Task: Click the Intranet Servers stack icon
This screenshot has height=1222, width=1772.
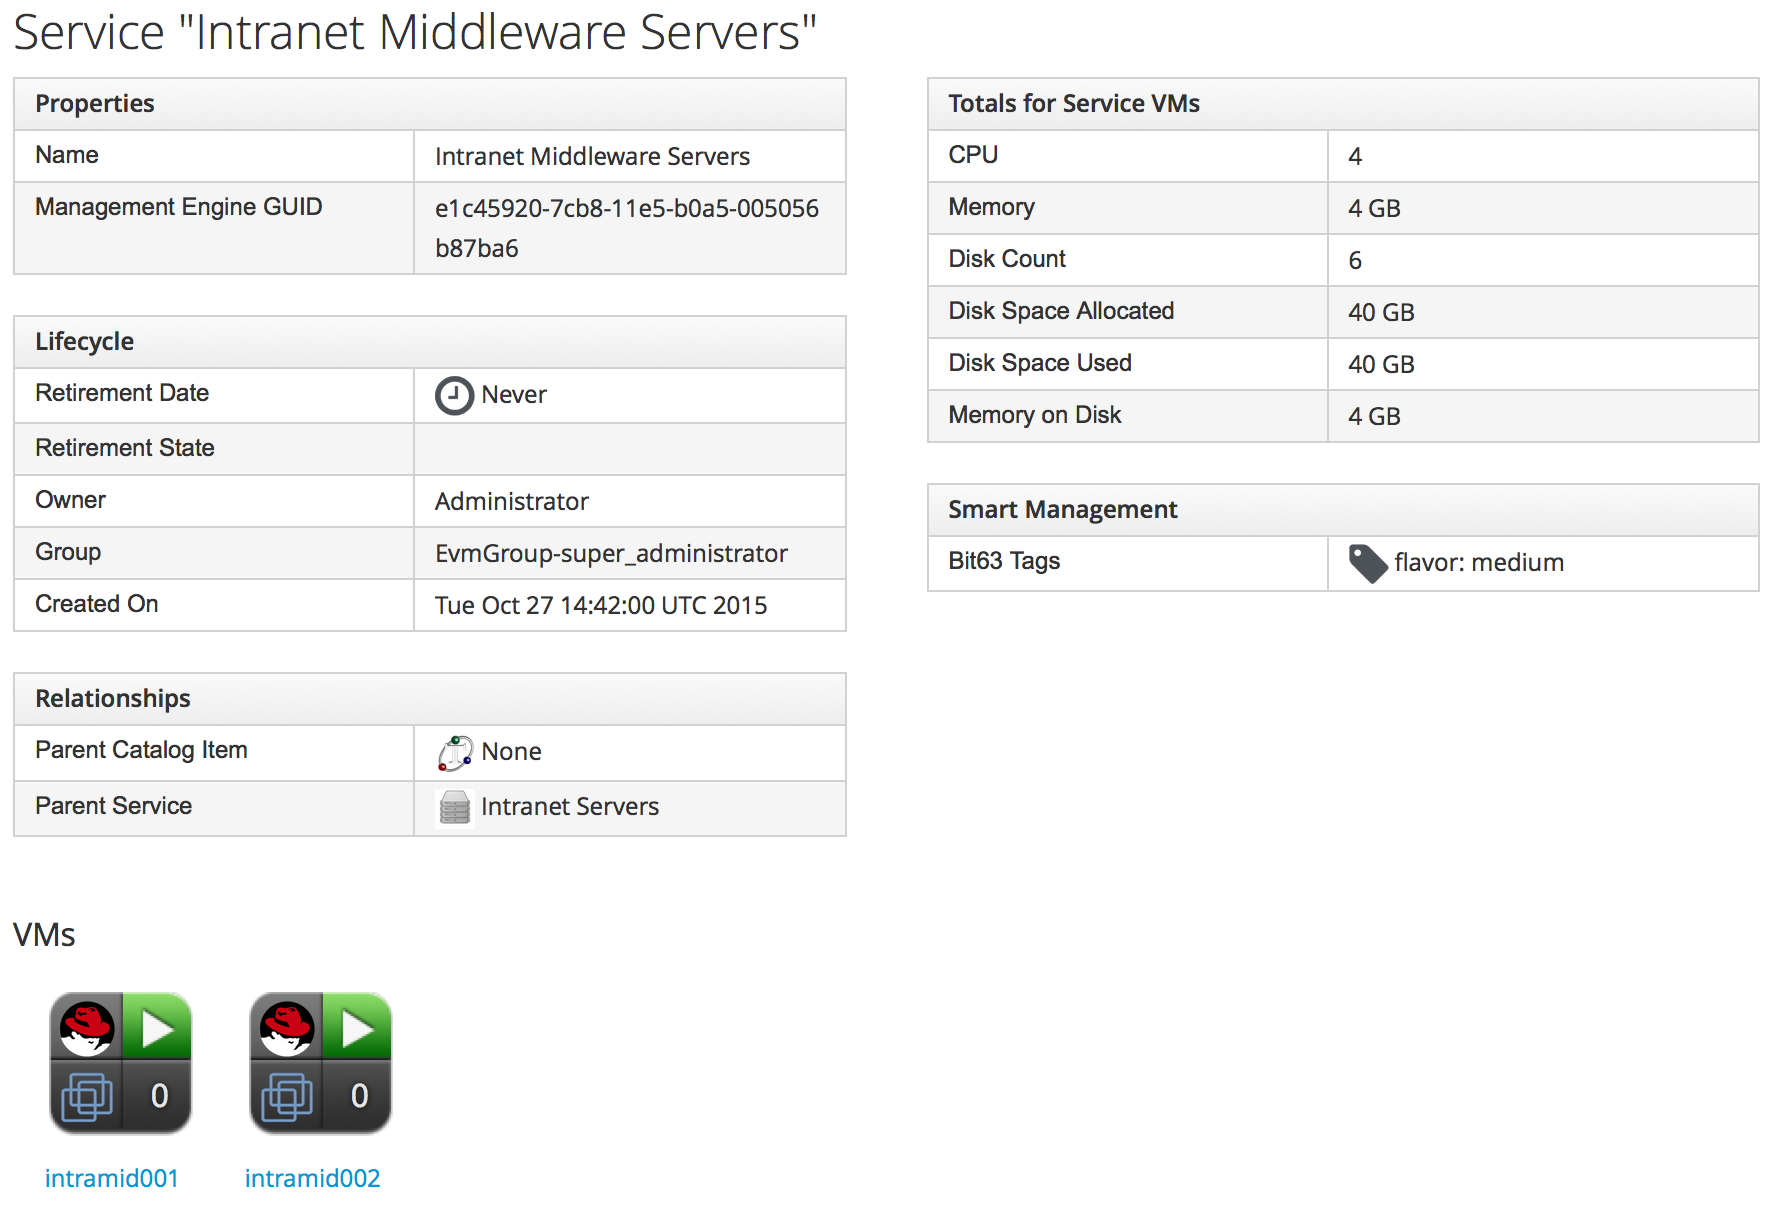Action: pyautogui.click(x=455, y=807)
